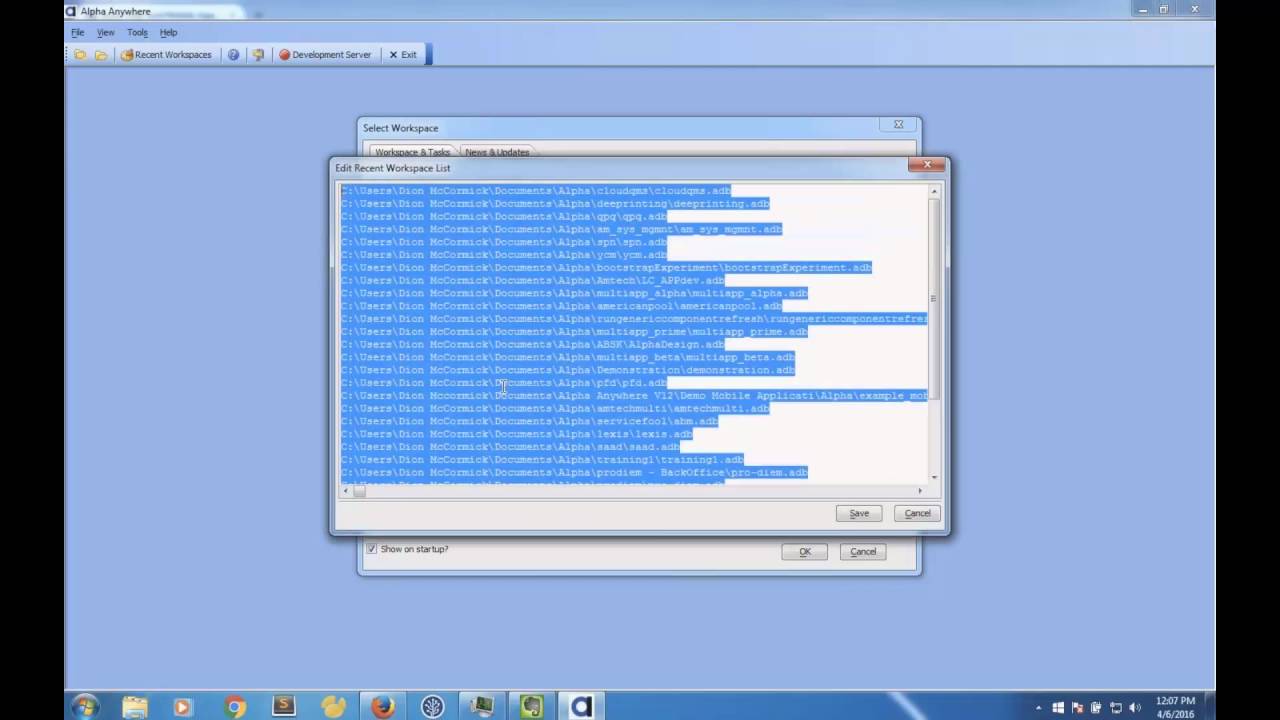Click the saad.adb path line
1280x720 pixels.
tap(510, 447)
